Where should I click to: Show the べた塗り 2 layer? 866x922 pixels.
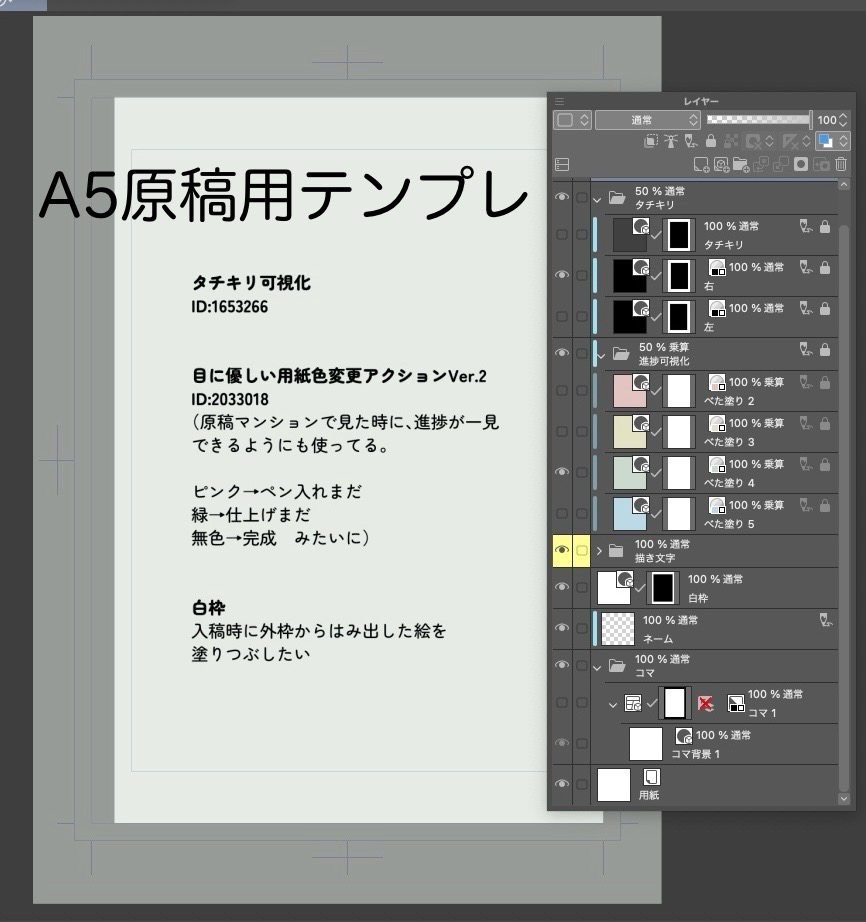(x=562, y=390)
